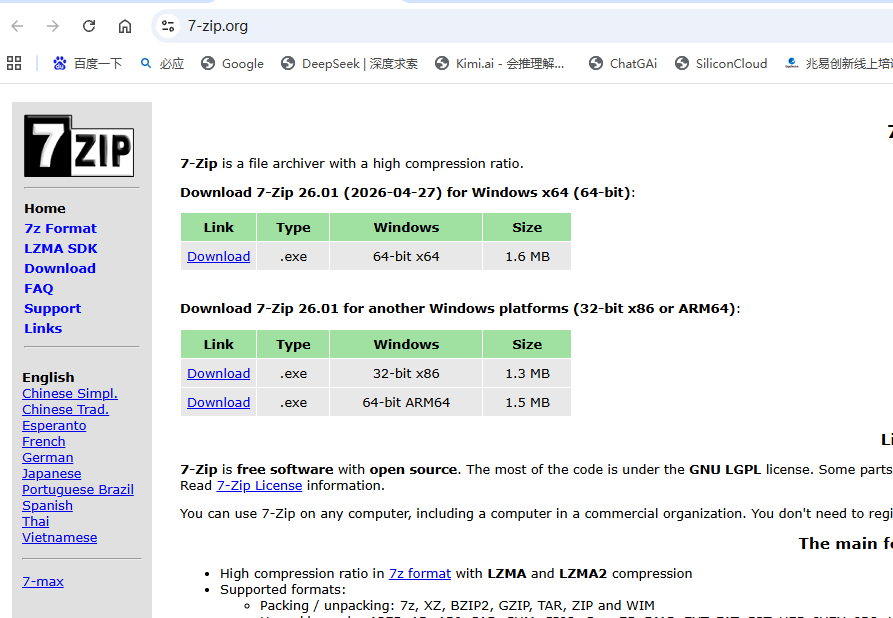Click the 1.5 MB size cell
893x618 pixels.
point(527,402)
